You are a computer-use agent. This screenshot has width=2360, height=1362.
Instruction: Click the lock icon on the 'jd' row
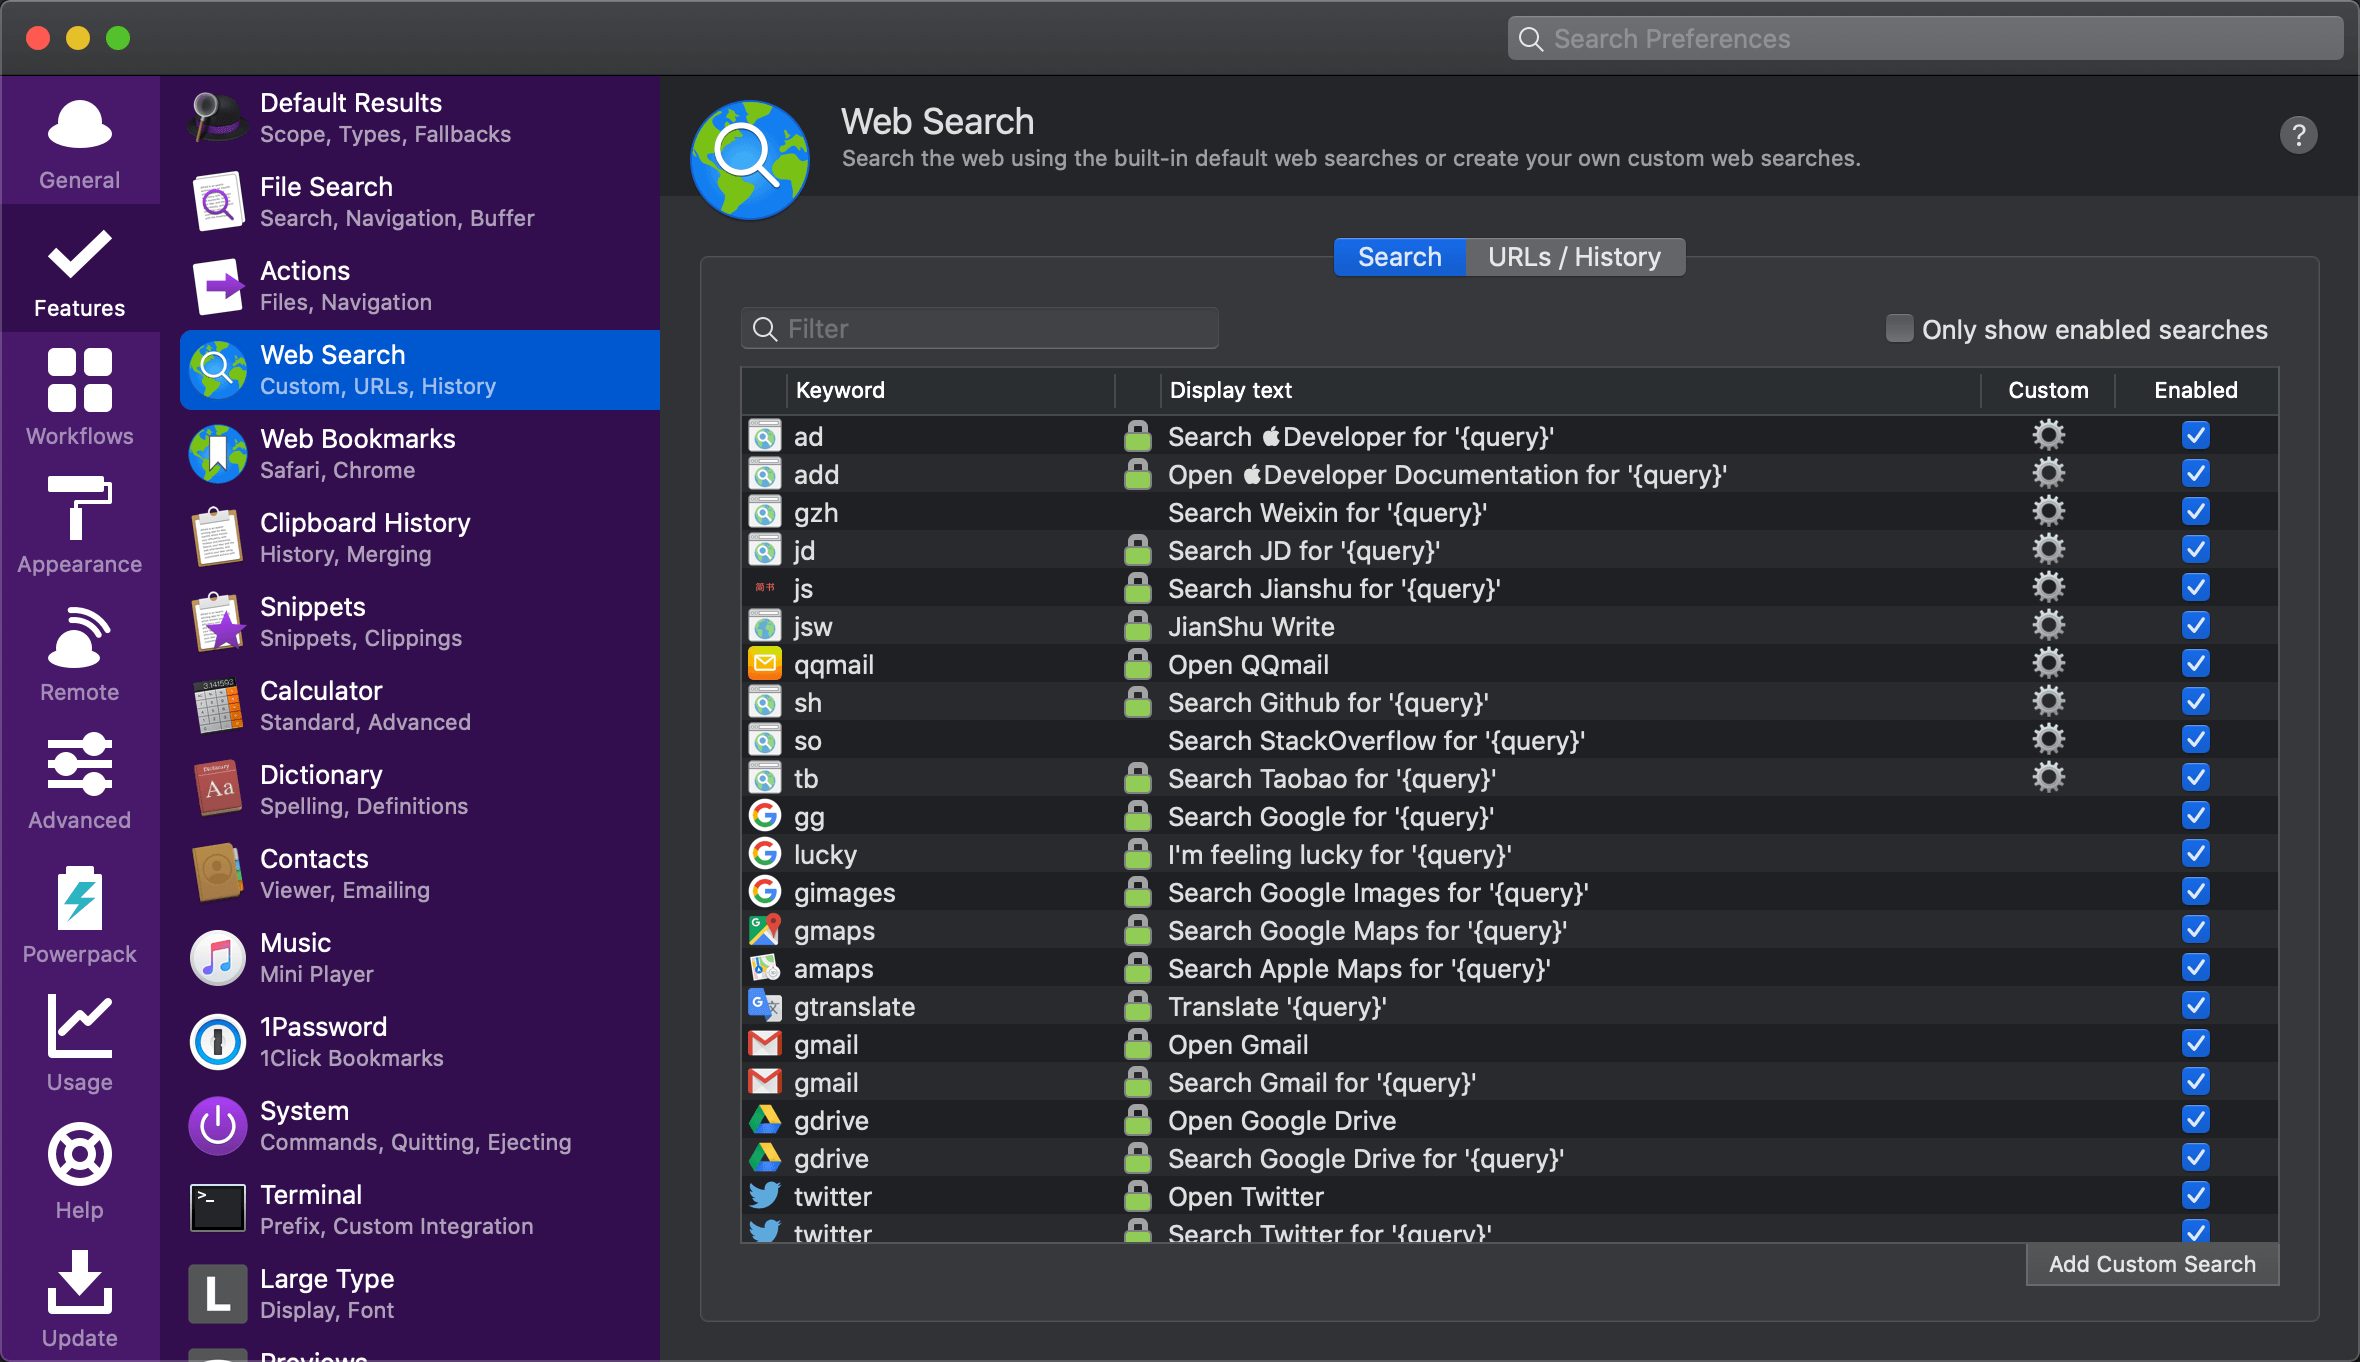click(x=1137, y=549)
